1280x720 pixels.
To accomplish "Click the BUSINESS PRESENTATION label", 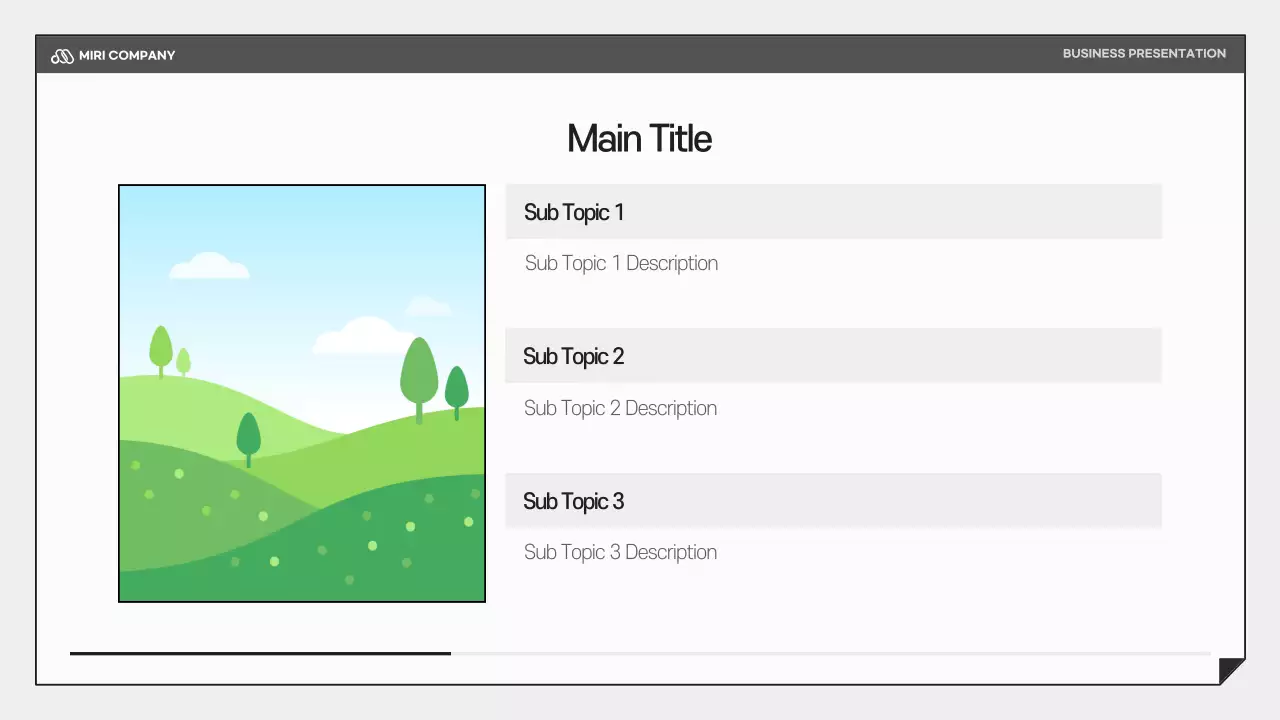I will 1144,53.
